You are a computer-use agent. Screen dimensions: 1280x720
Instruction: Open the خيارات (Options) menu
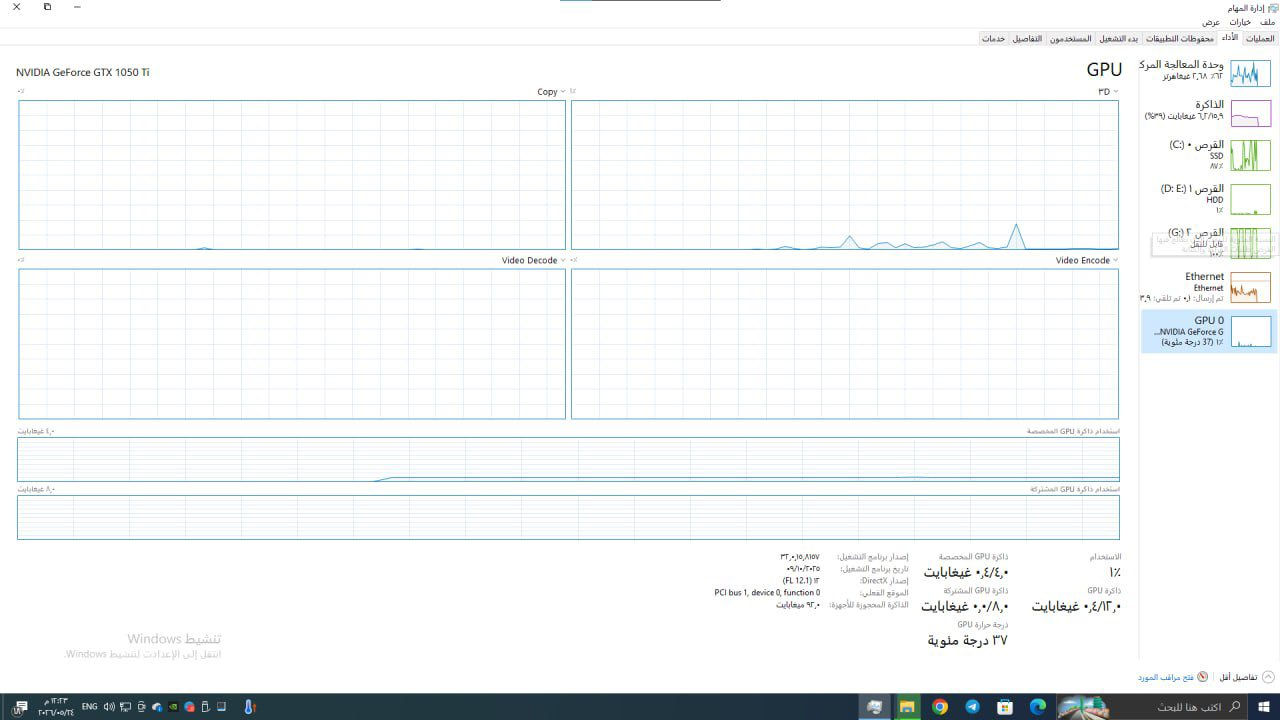[1240, 22]
